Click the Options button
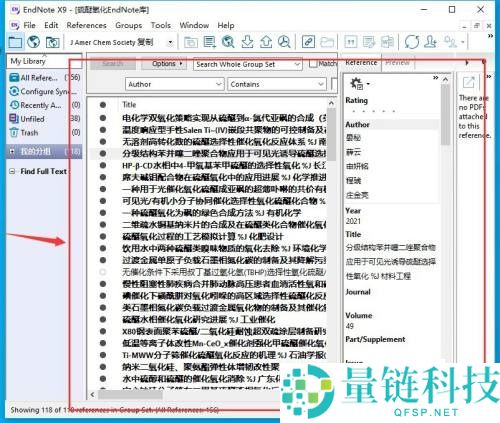 pyautogui.click(x=164, y=63)
